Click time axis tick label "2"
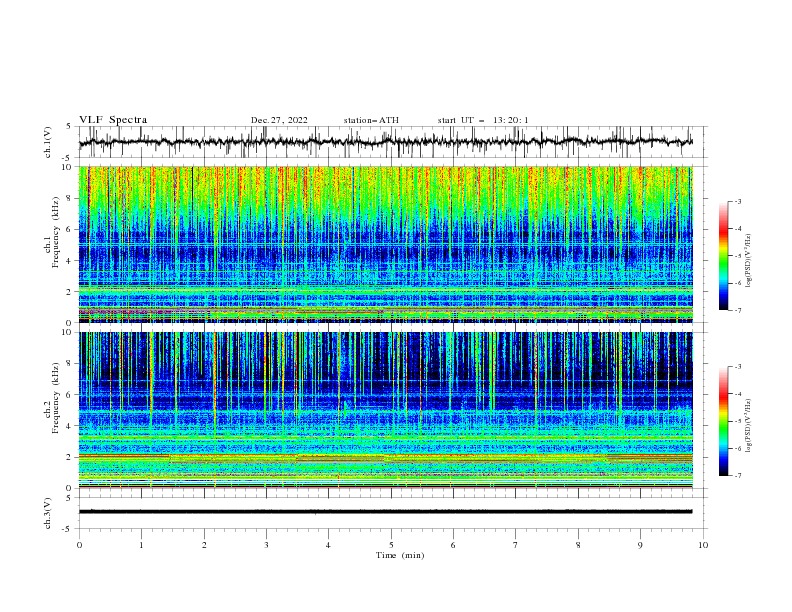 coord(204,545)
